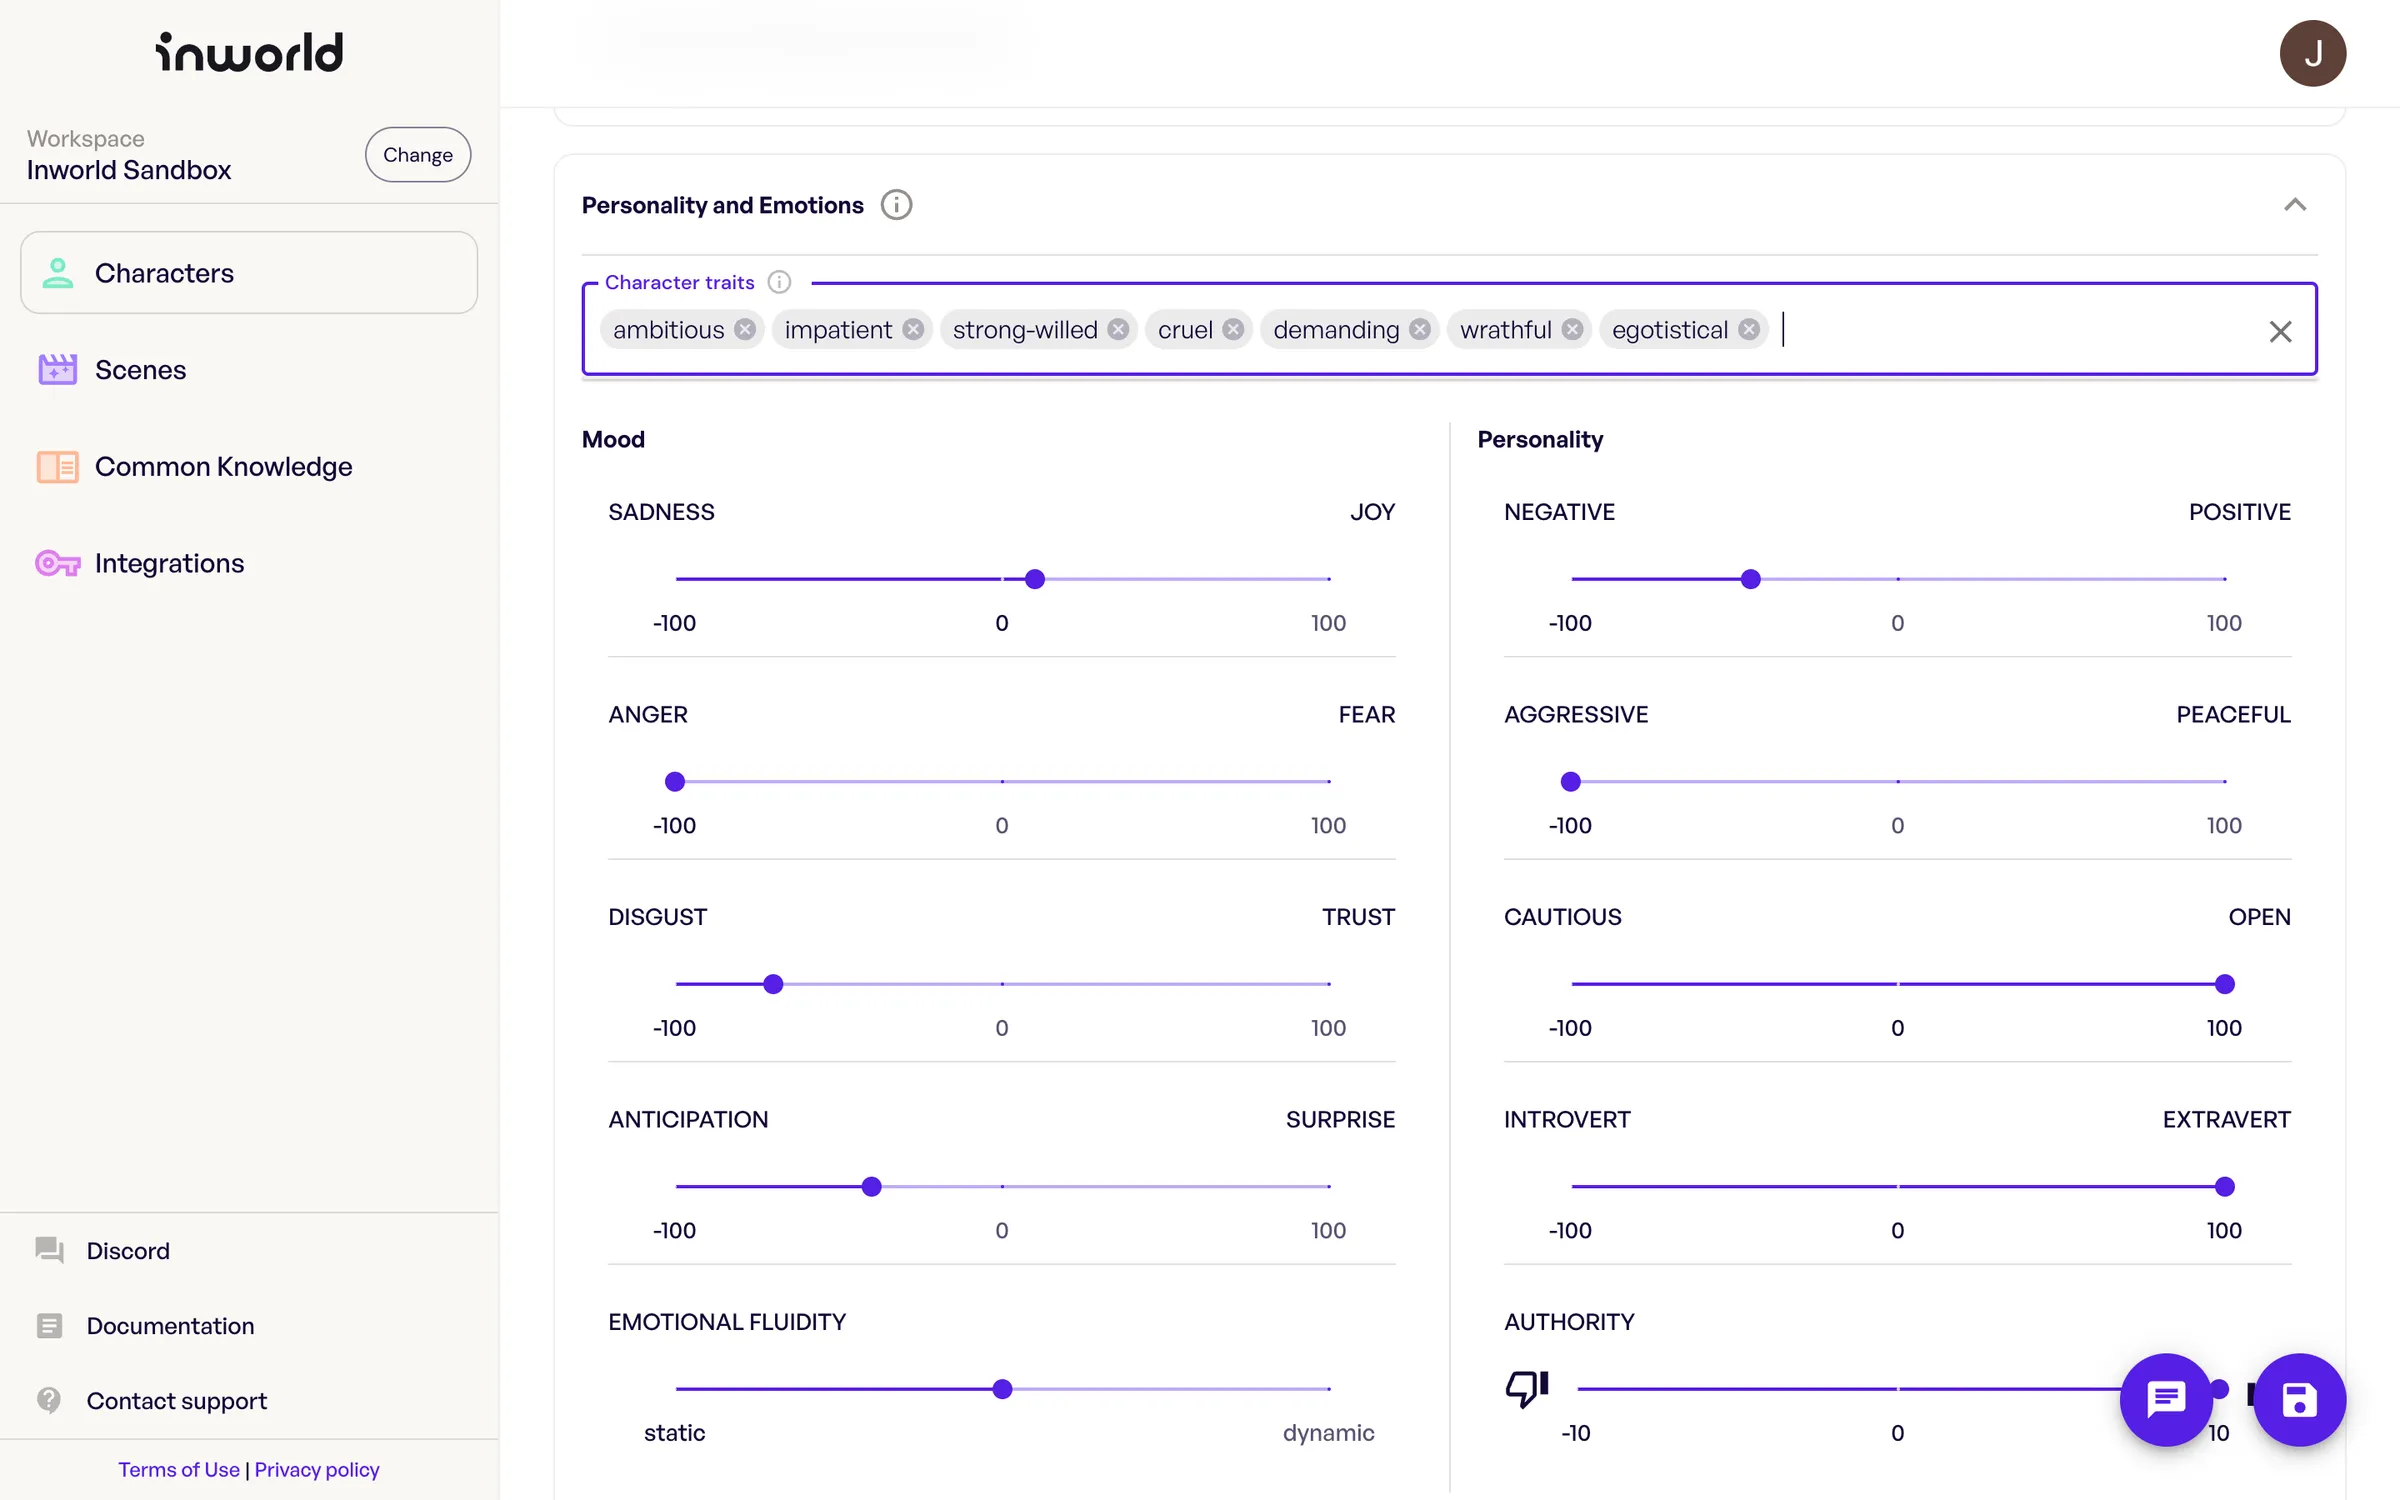Open the Scenes page

click(x=140, y=370)
